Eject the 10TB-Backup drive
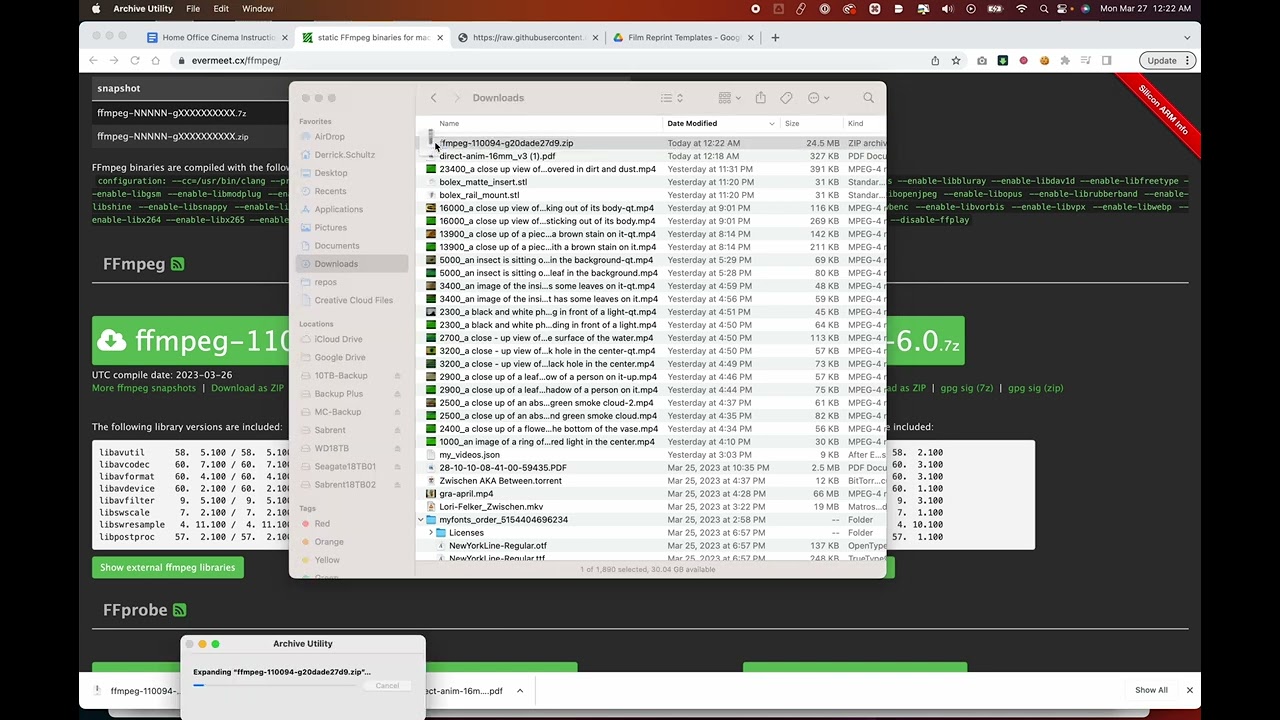 tap(397, 376)
